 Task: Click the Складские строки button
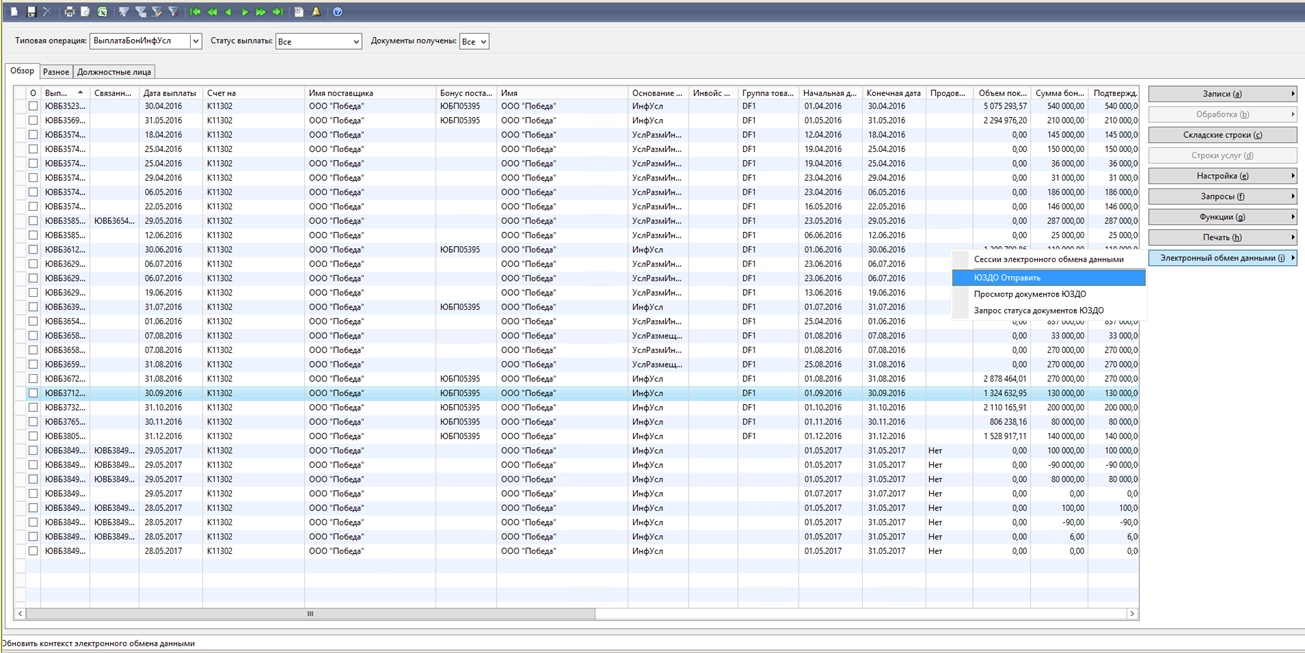coord(1222,135)
